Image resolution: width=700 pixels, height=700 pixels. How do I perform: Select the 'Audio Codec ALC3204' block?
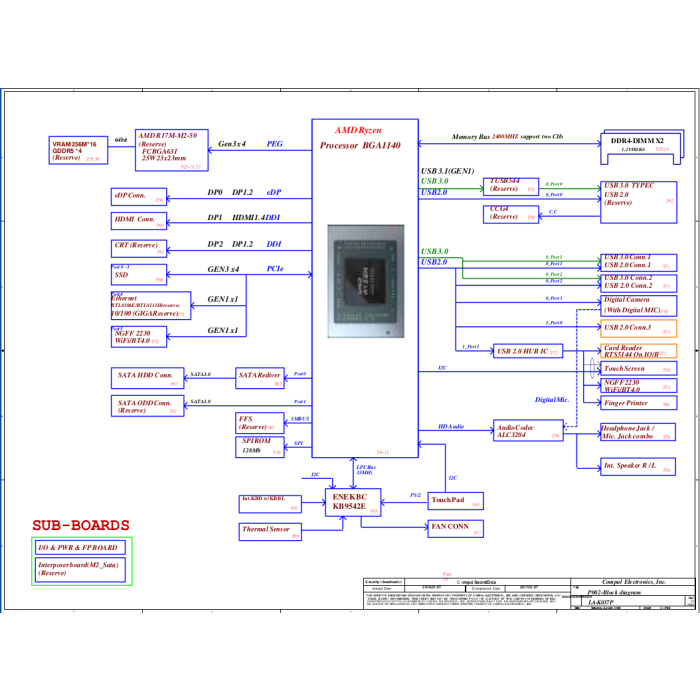coord(528,430)
